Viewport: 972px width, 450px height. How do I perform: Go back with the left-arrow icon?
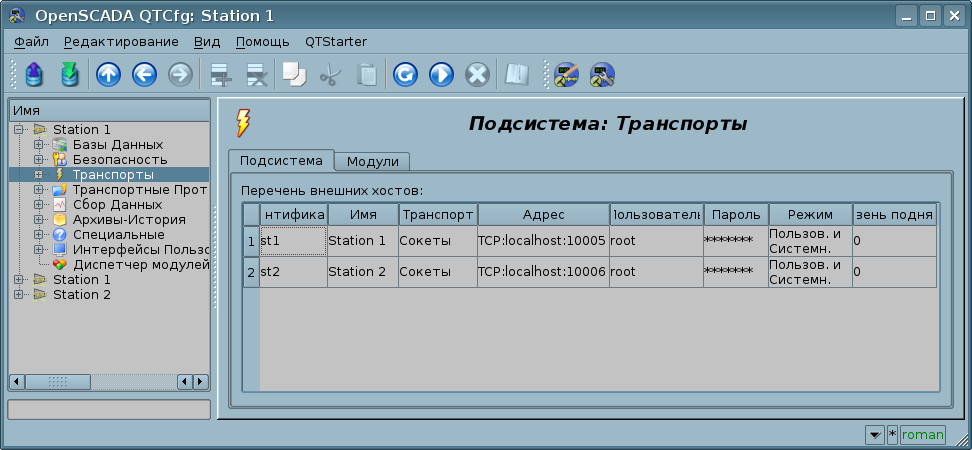[144, 75]
